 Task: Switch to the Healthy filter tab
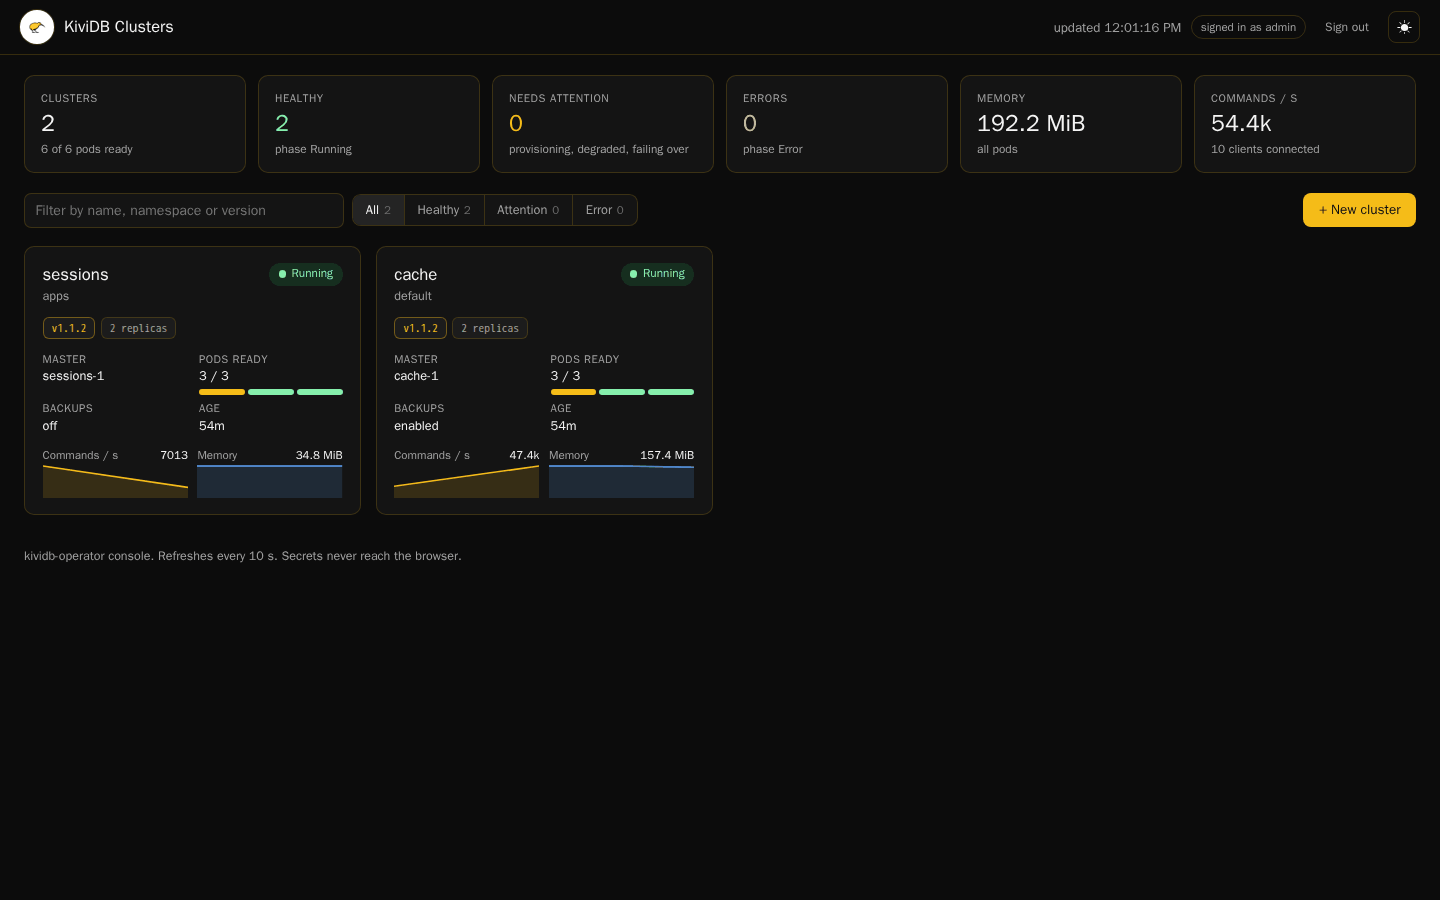444,210
